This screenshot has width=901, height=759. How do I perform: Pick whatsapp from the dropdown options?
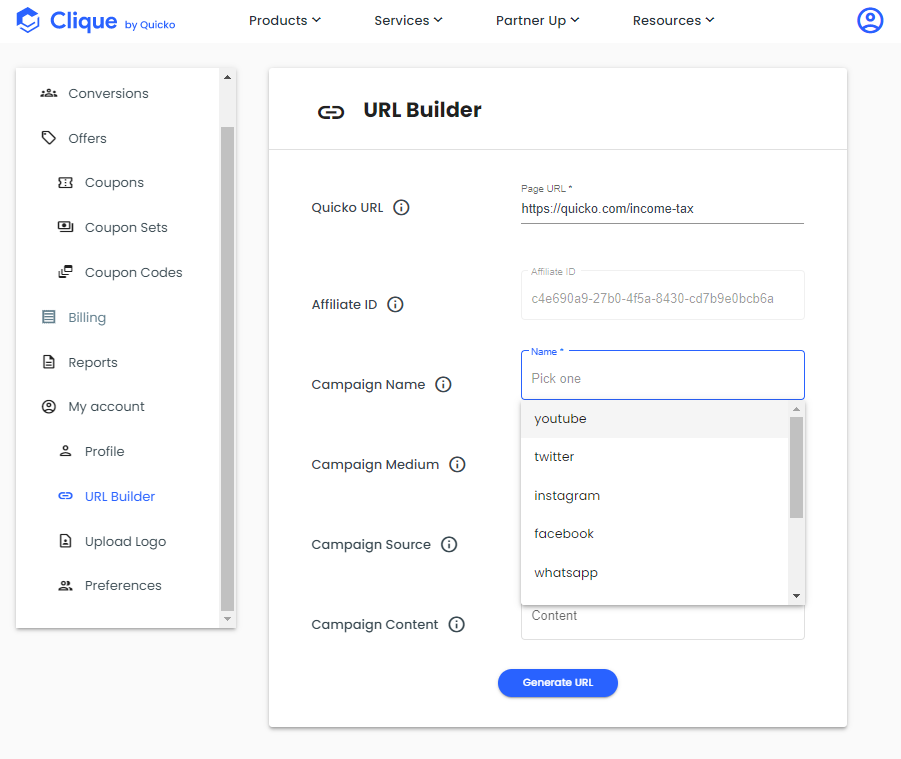click(x=654, y=573)
